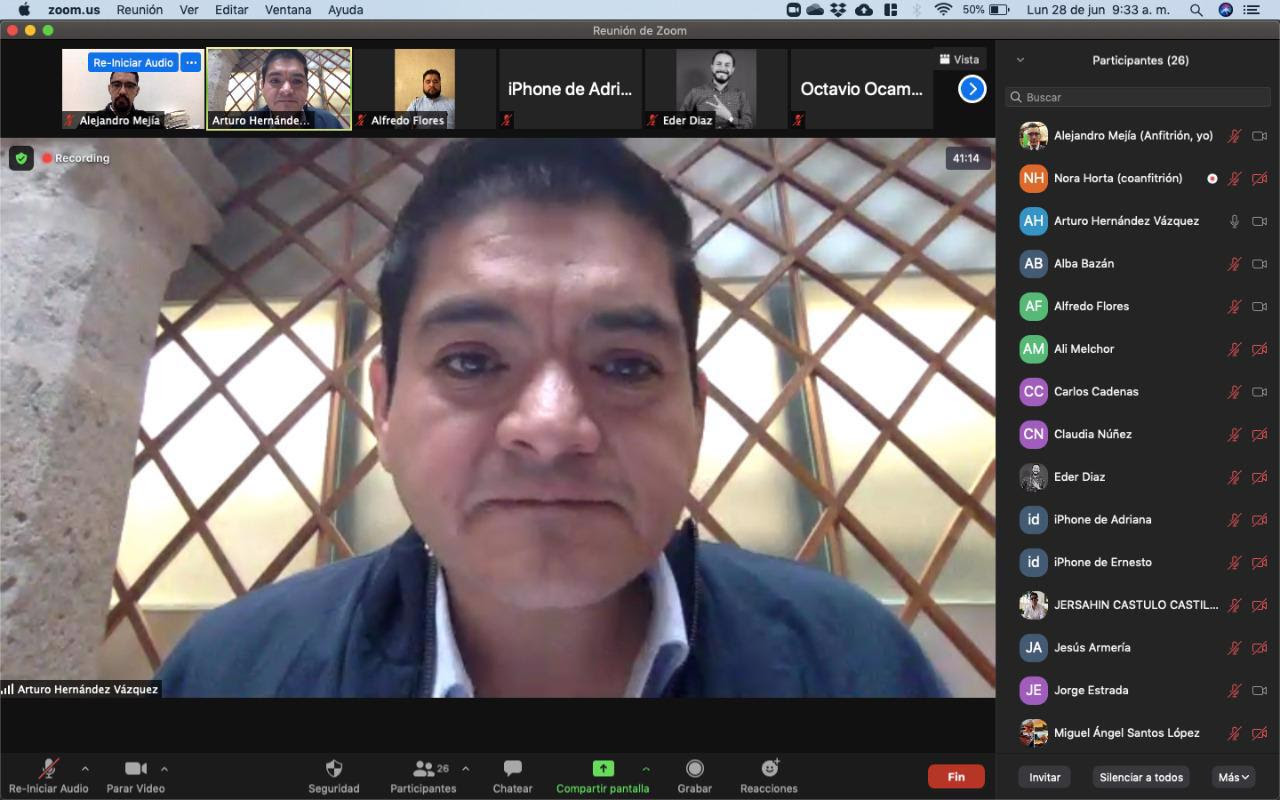The width and height of the screenshot is (1280, 800).
Task: Open the Chatear chat bubble
Action: [x=512, y=769]
